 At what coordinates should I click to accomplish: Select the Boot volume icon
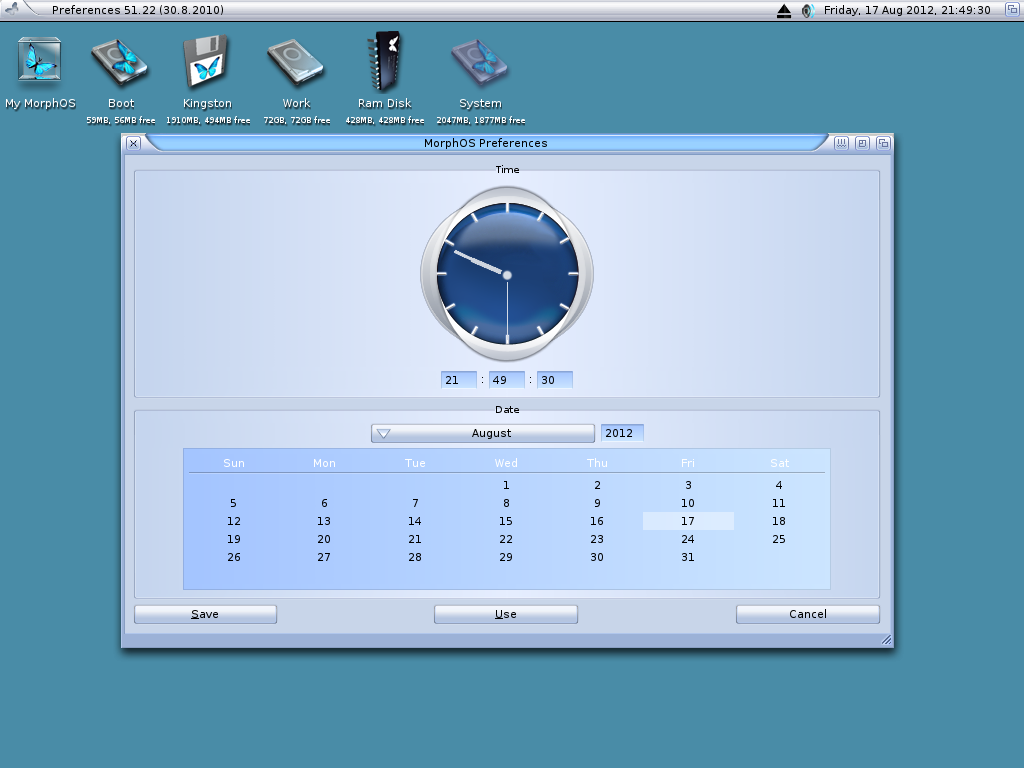click(120, 63)
